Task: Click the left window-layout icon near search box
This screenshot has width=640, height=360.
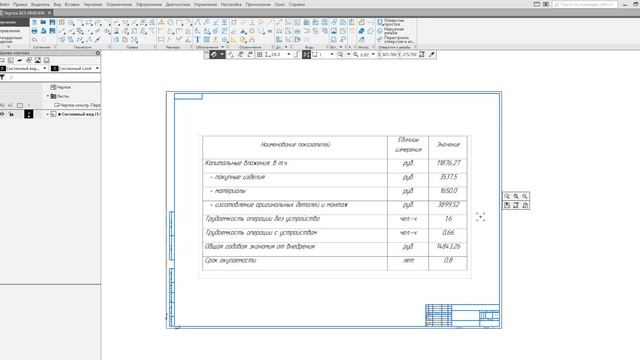Action: [537, 4]
